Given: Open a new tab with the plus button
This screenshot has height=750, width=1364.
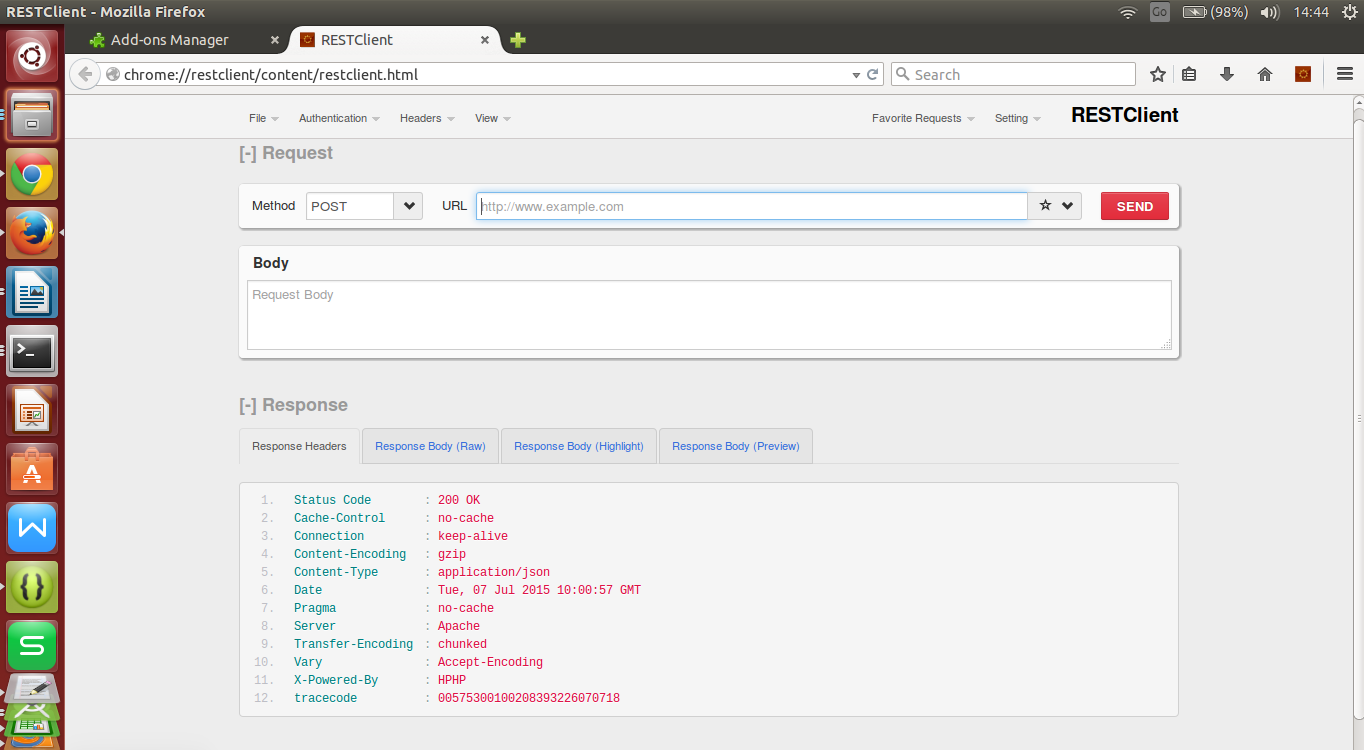Looking at the screenshot, I should click(517, 40).
